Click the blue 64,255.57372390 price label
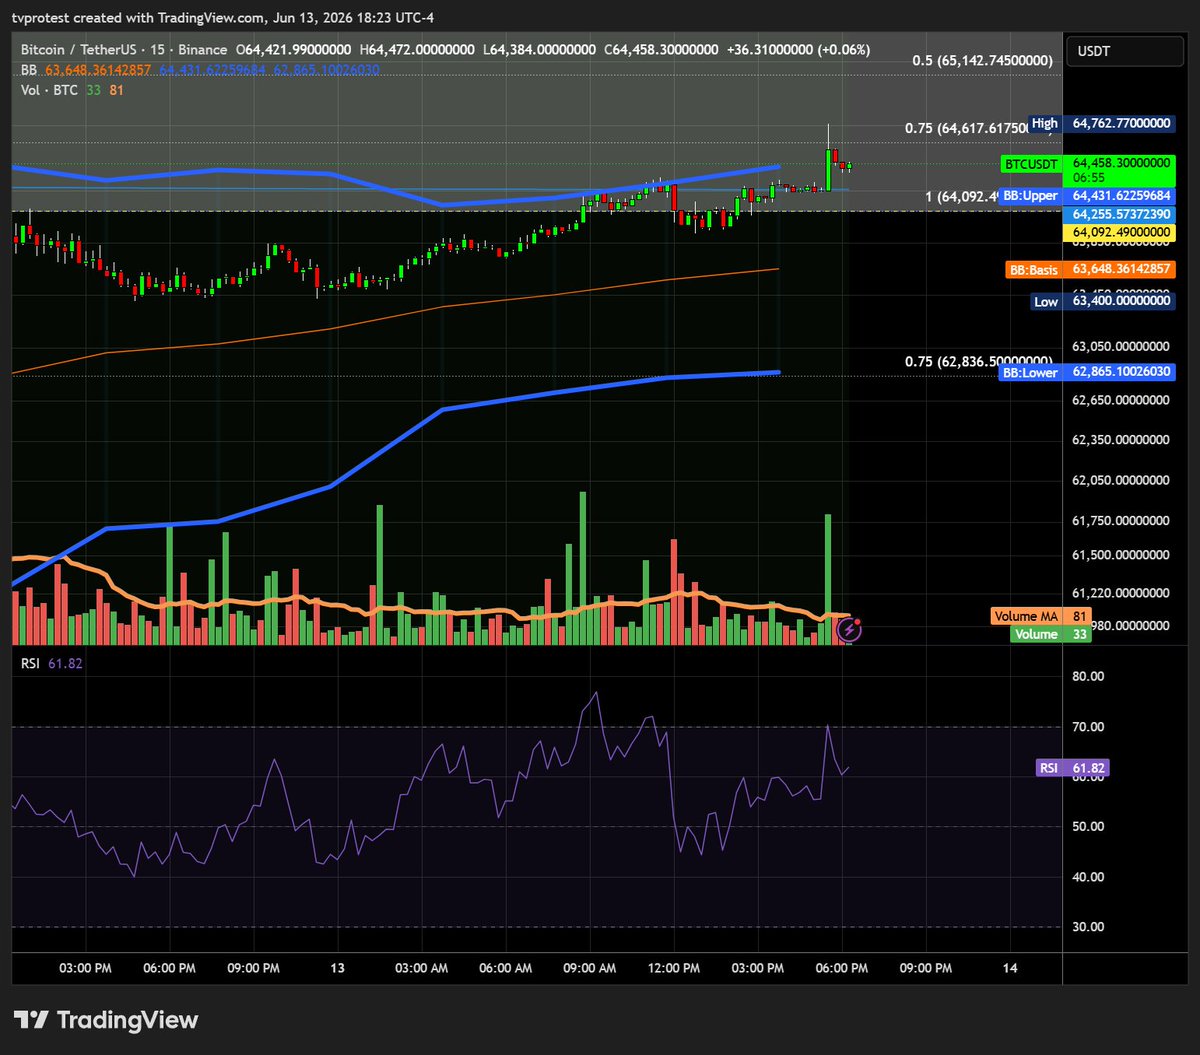 click(1120, 214)
